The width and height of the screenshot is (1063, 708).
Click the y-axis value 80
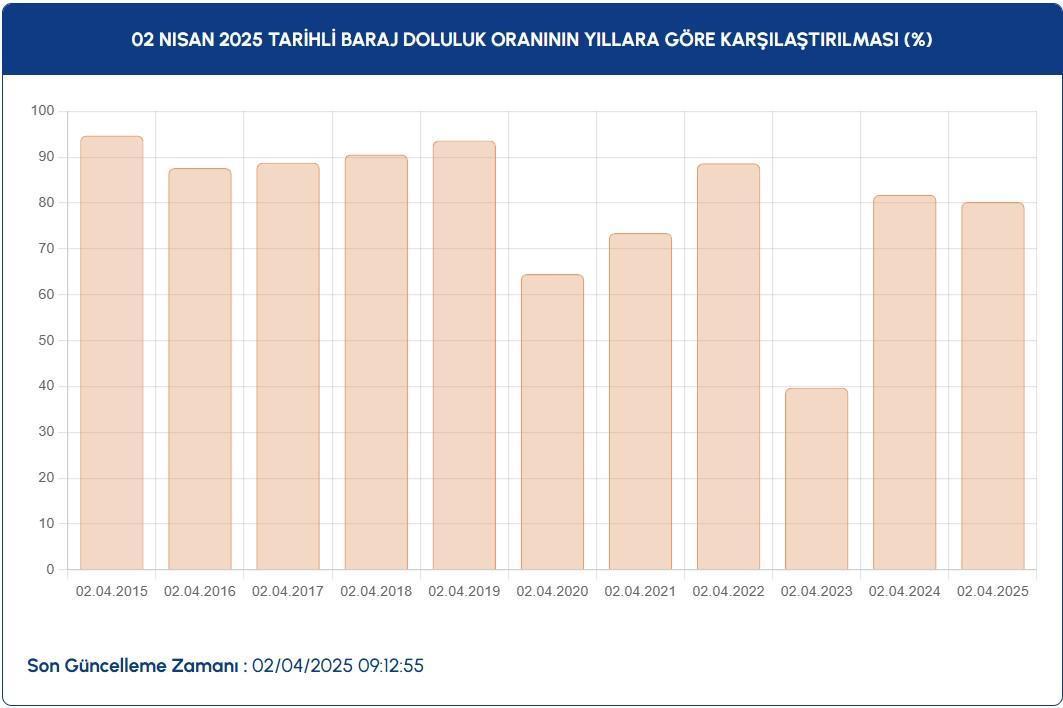tap(47, 203)
